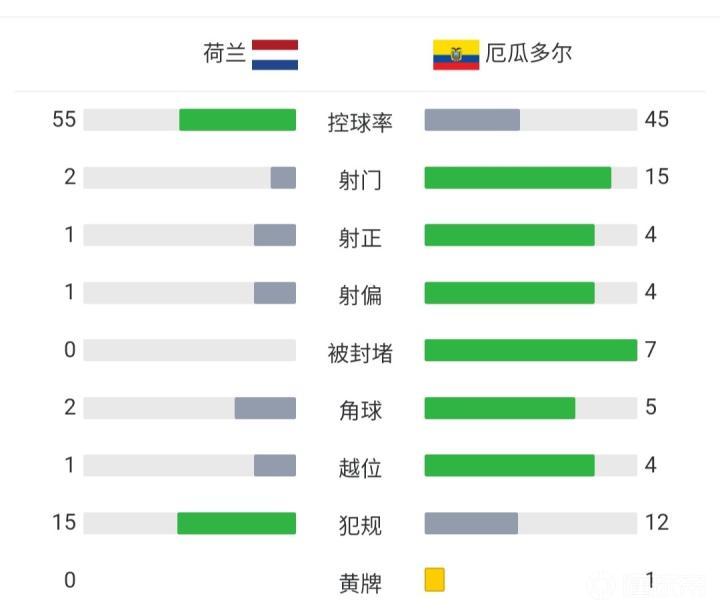Click the yellow card icon
The height and width of the screenshot is (610, 720).
pos(434,580)
